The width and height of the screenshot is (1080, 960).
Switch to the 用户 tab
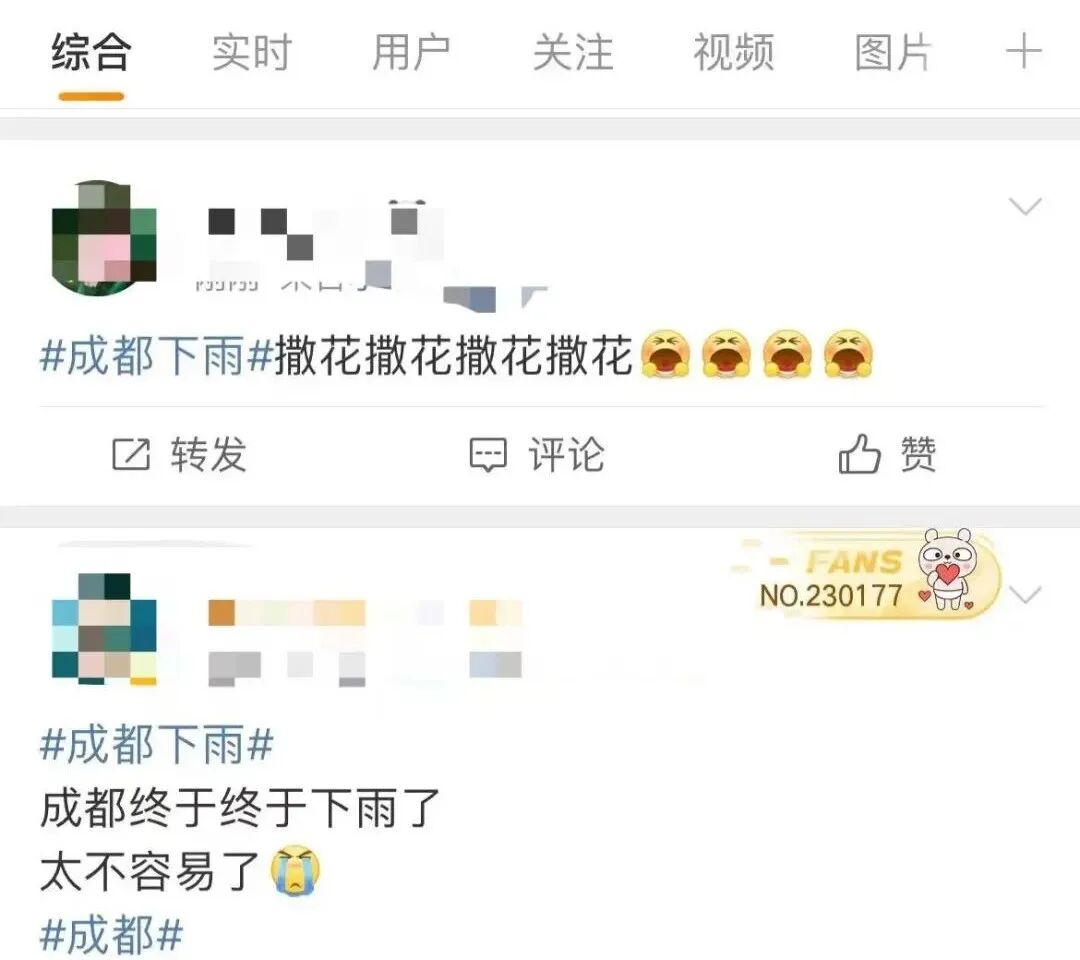point(411,52)
